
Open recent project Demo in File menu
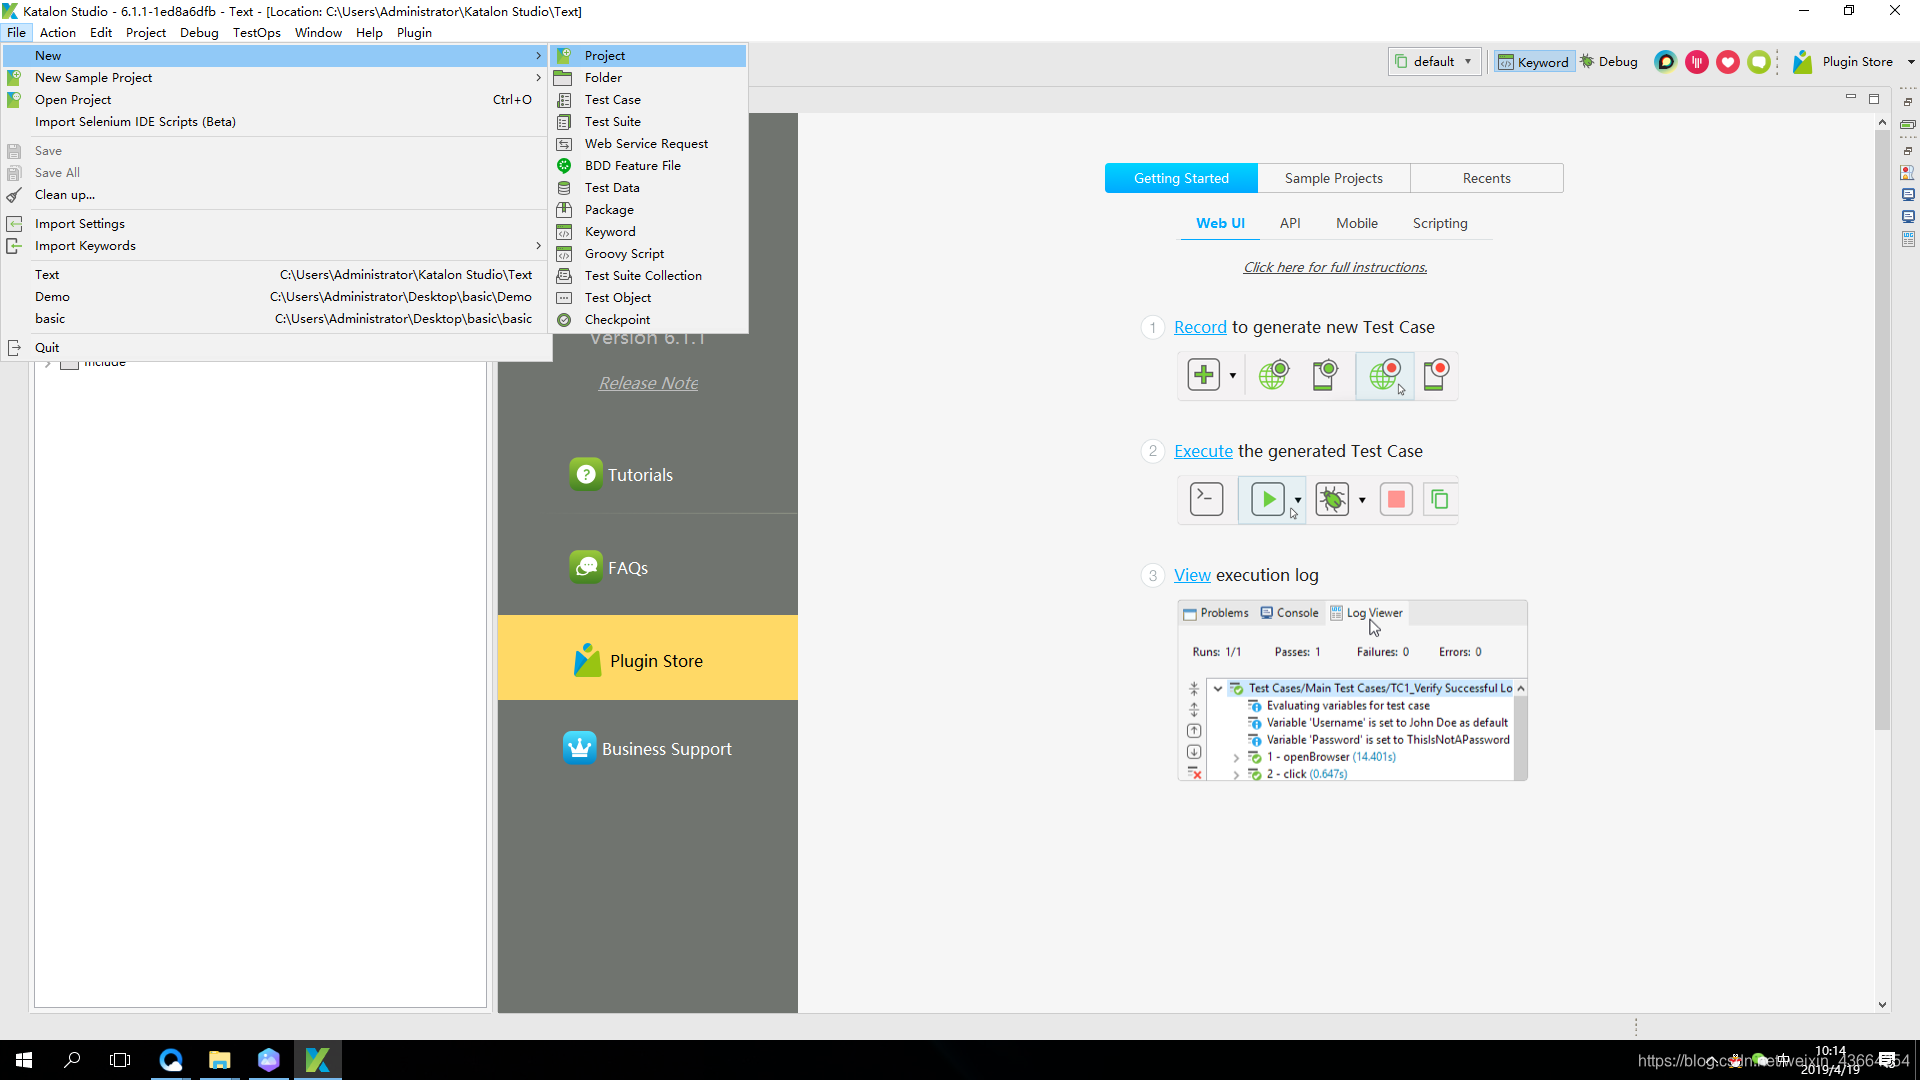[x=275, y=296]
